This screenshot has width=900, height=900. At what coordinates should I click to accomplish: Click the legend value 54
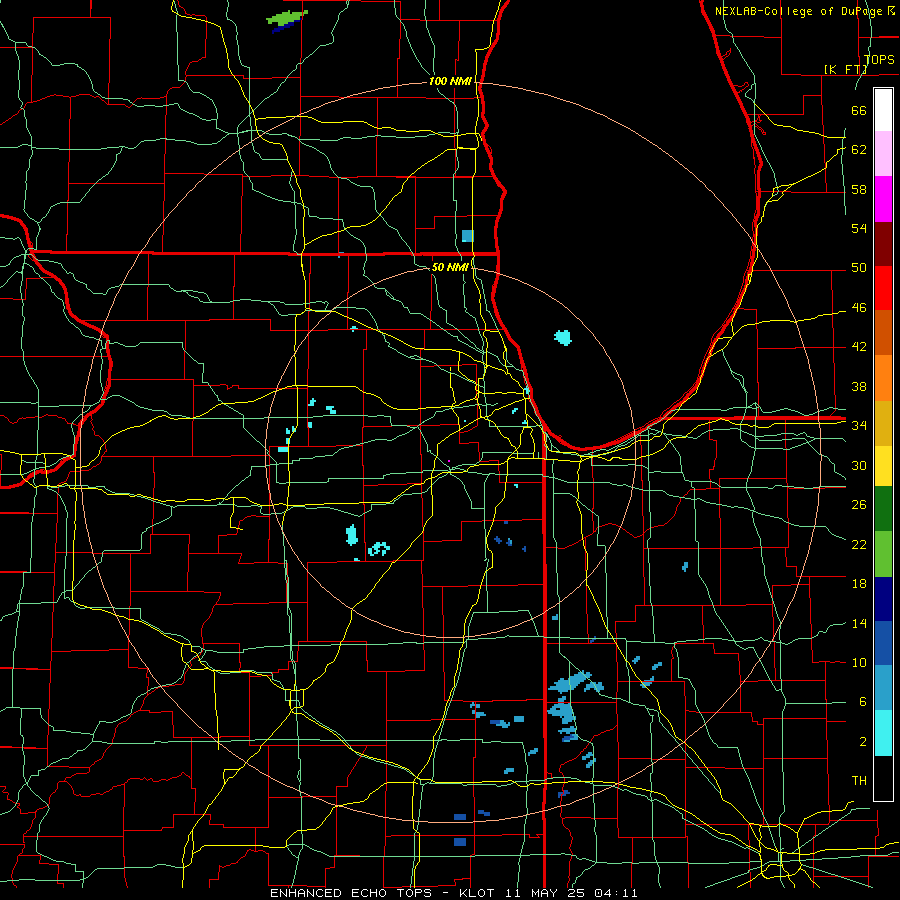click(x=859, y=228)
